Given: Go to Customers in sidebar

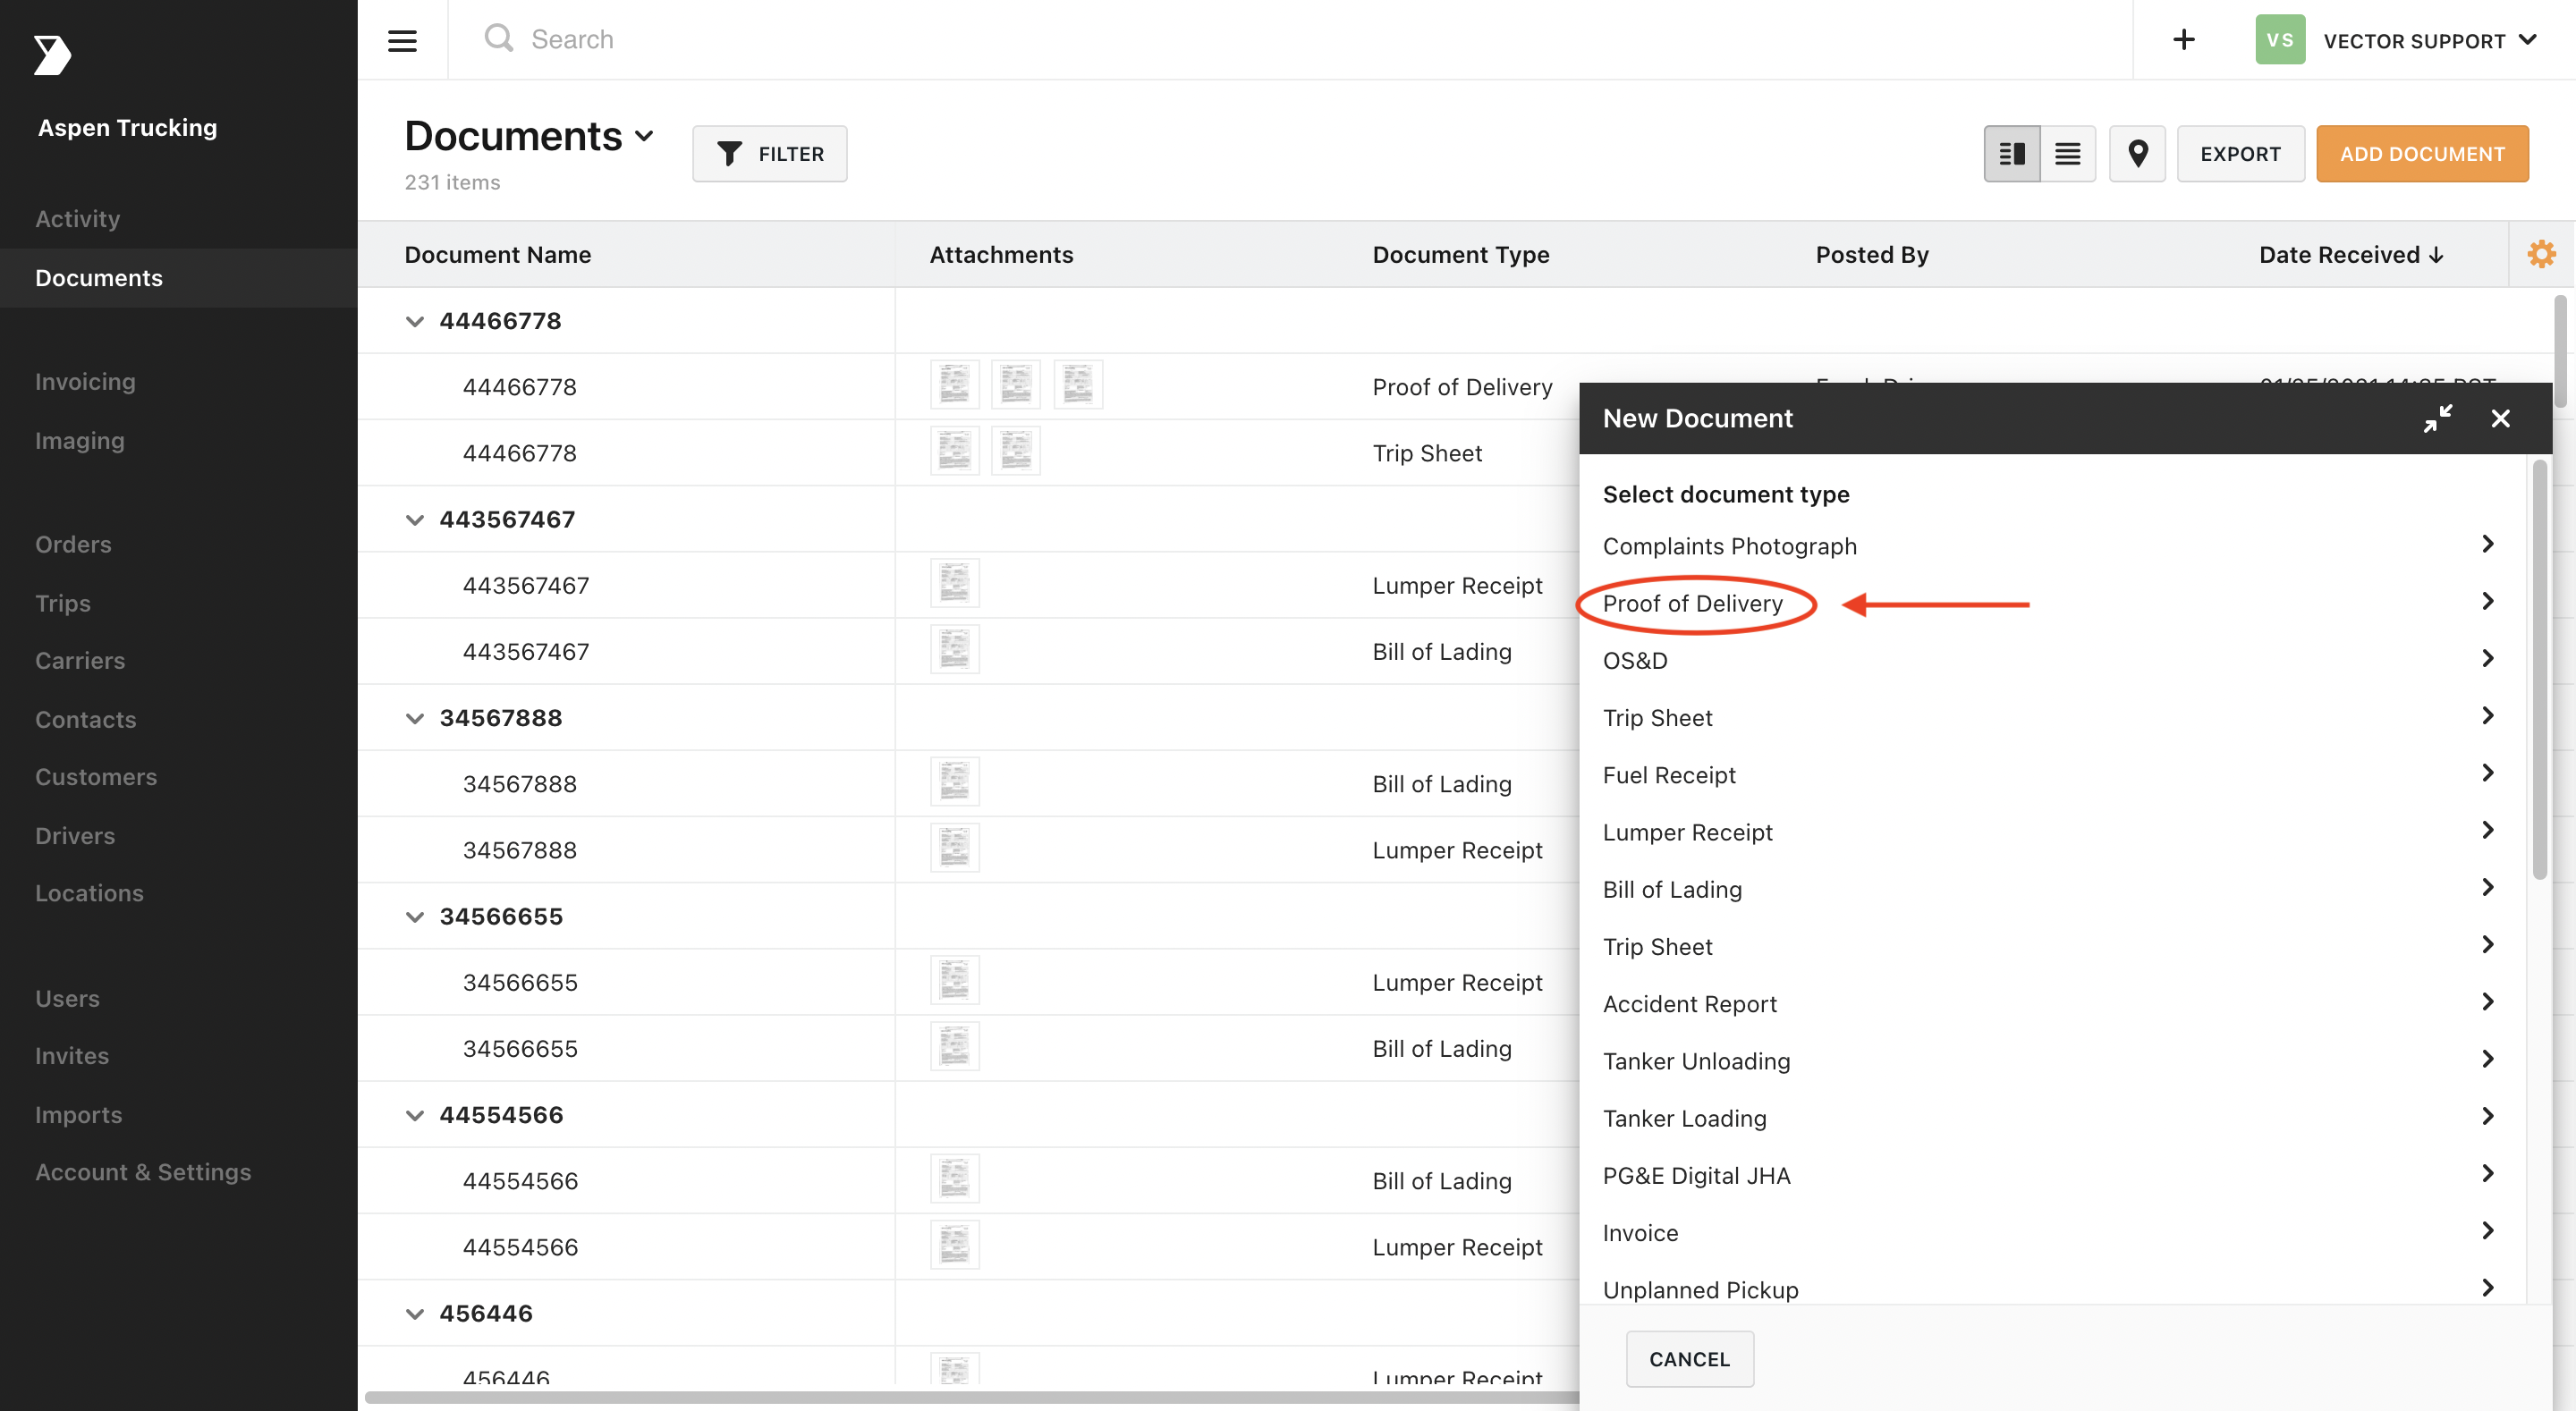Looking at the screenshot, I should pos(96,776).
